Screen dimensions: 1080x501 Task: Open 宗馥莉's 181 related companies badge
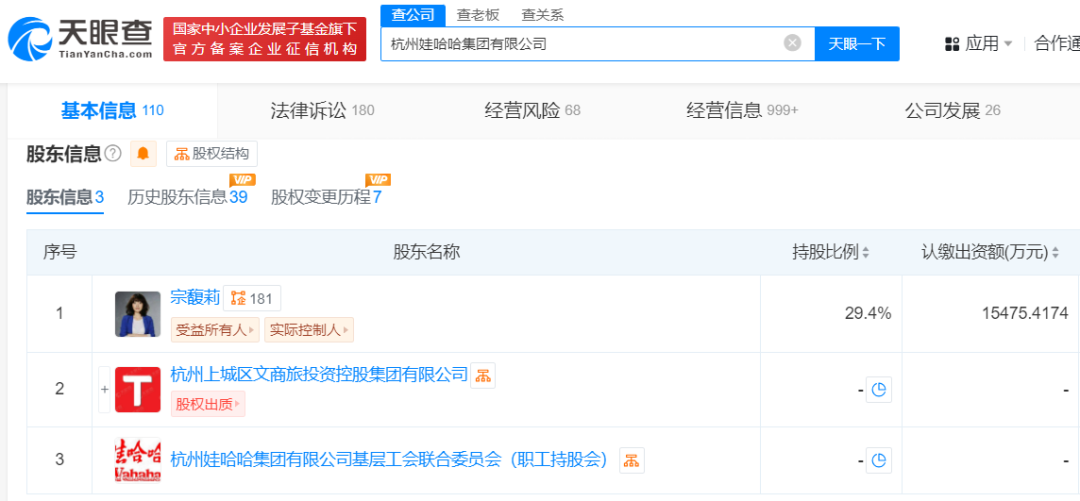(x=251, y=298)
